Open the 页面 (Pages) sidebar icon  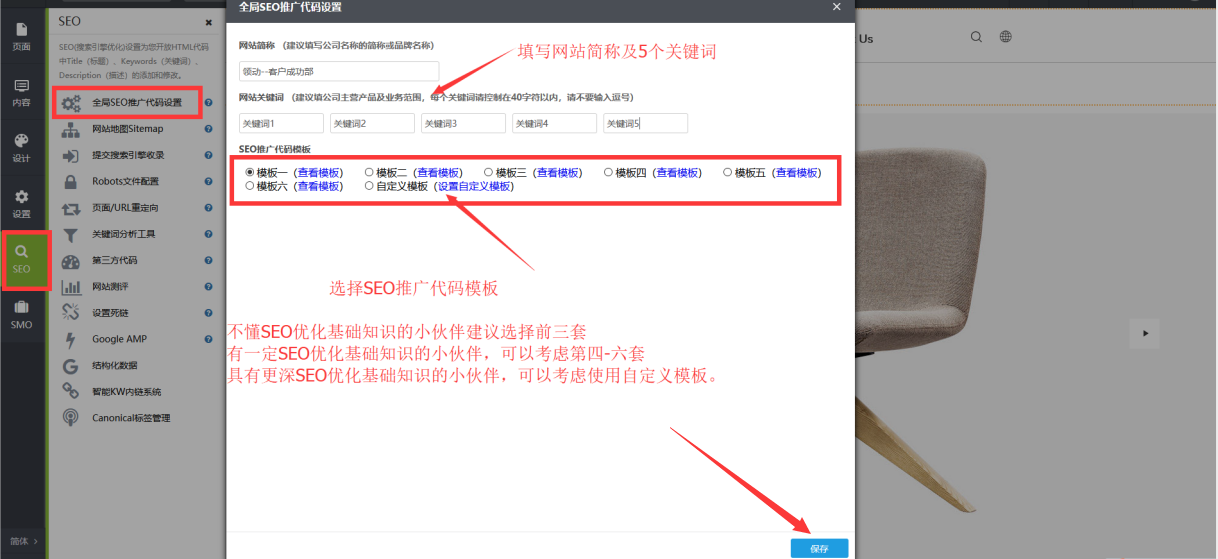pos(21,36)
